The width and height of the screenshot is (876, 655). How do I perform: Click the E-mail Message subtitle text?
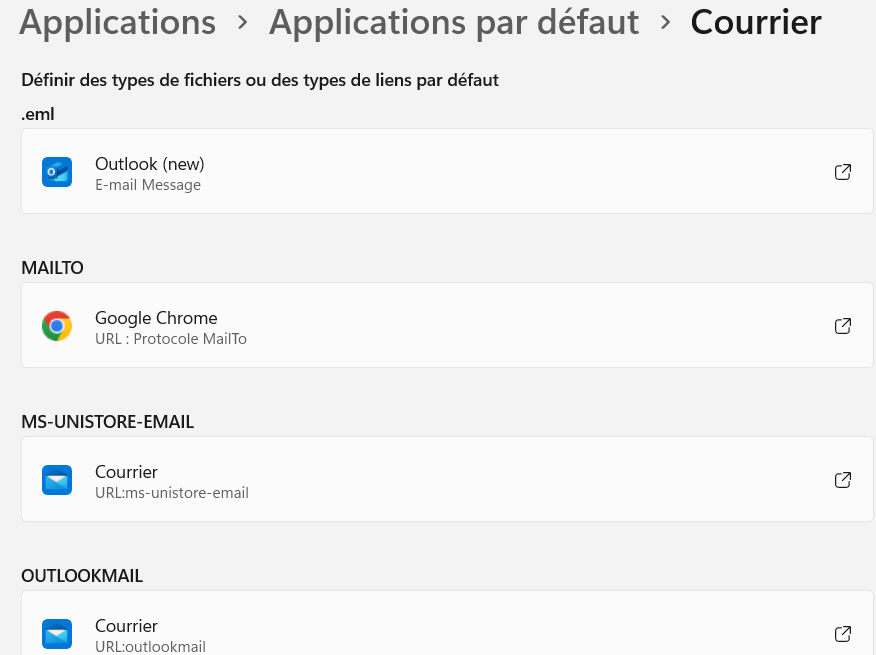(148, 185)
